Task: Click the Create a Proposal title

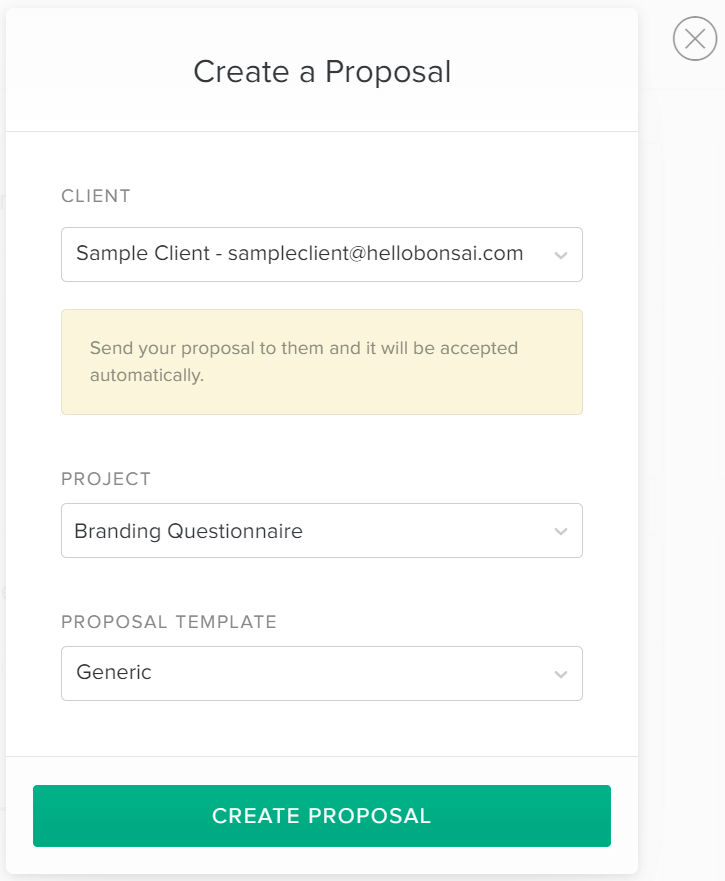Action: tap(322, 72)
